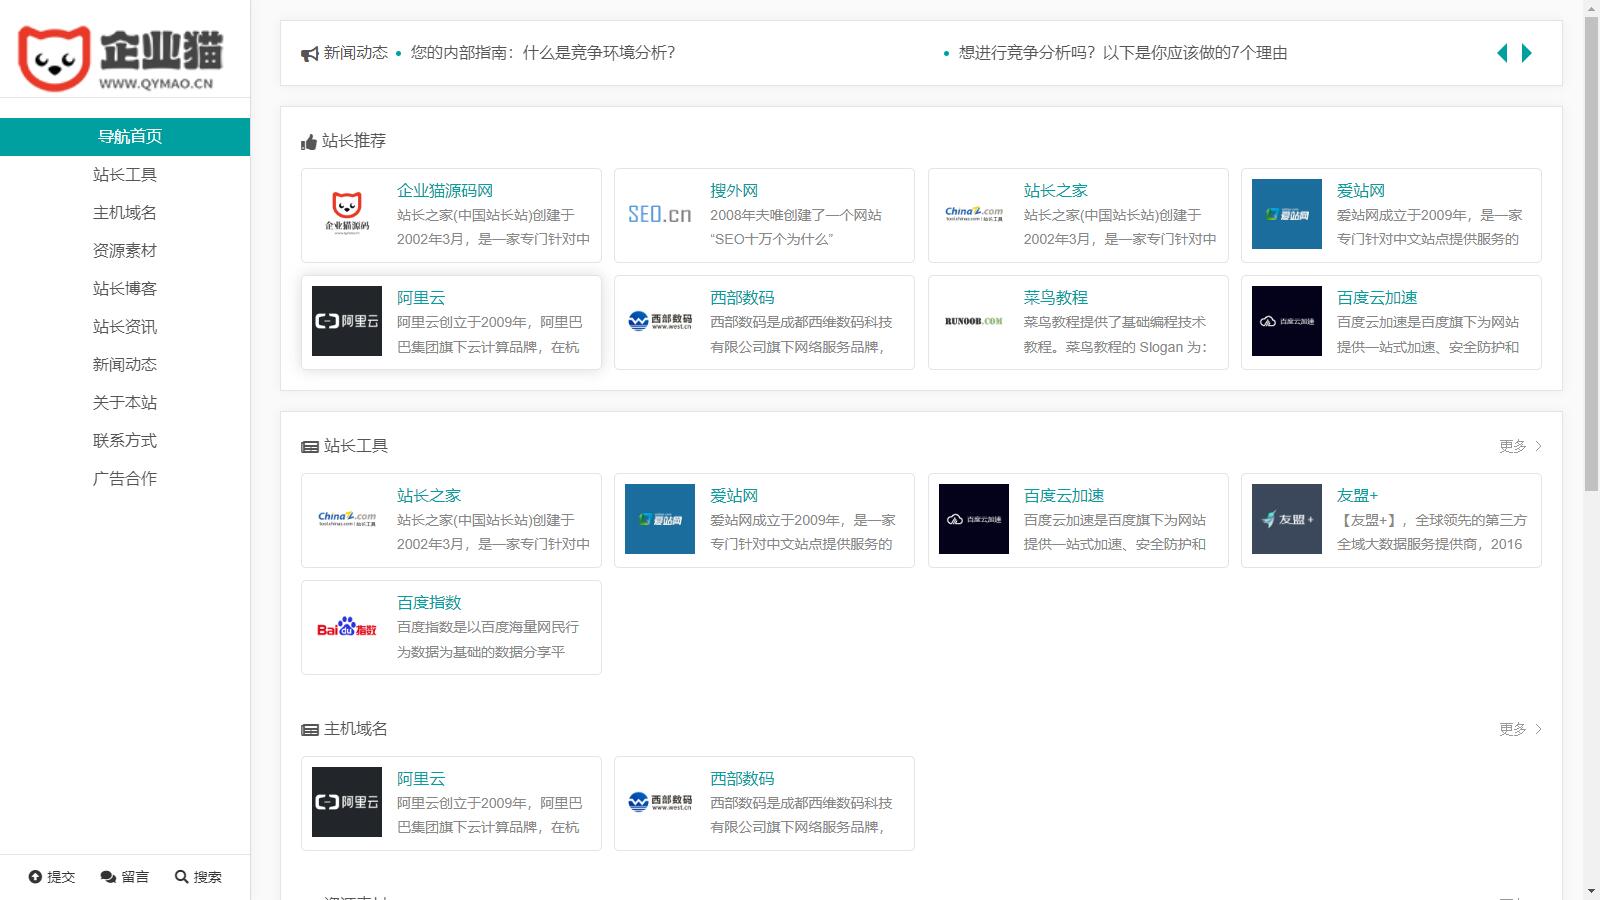Go to 资源素材 in sidebar

pyautogui.click(x=125, y=251)
